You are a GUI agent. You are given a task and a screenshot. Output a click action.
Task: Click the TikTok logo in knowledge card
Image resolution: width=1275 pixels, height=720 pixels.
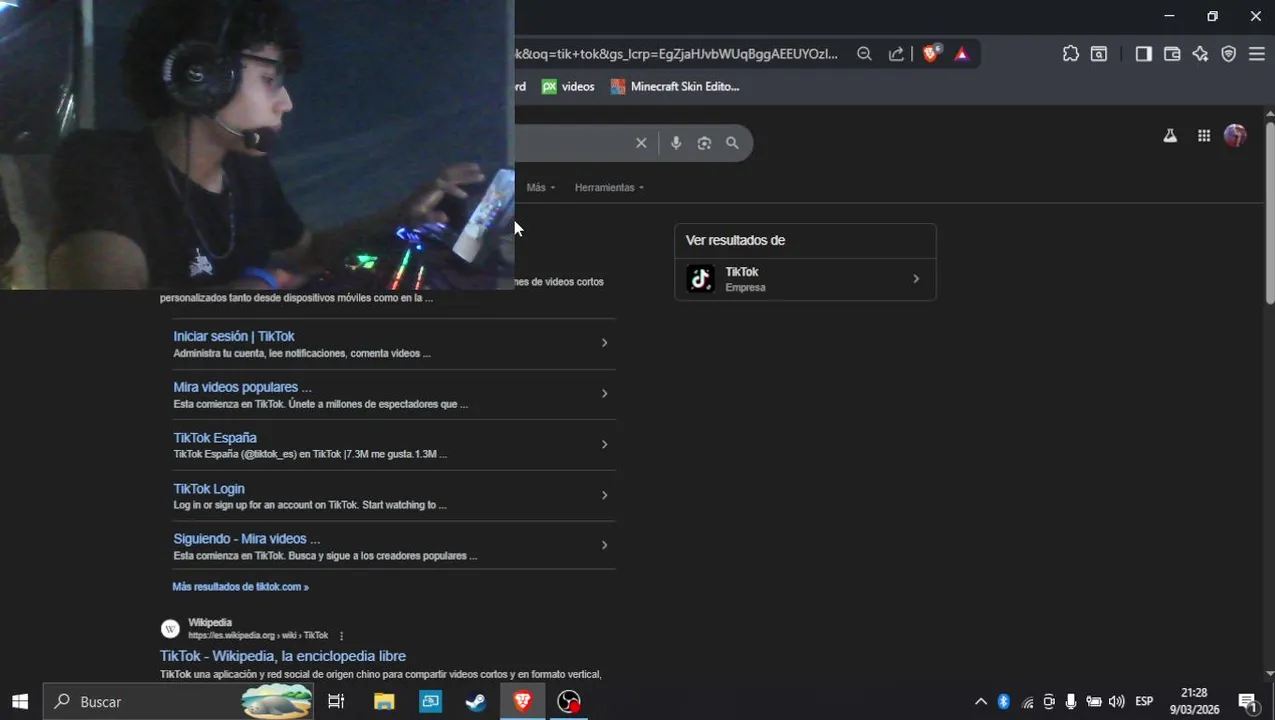[x=700, y=279]
